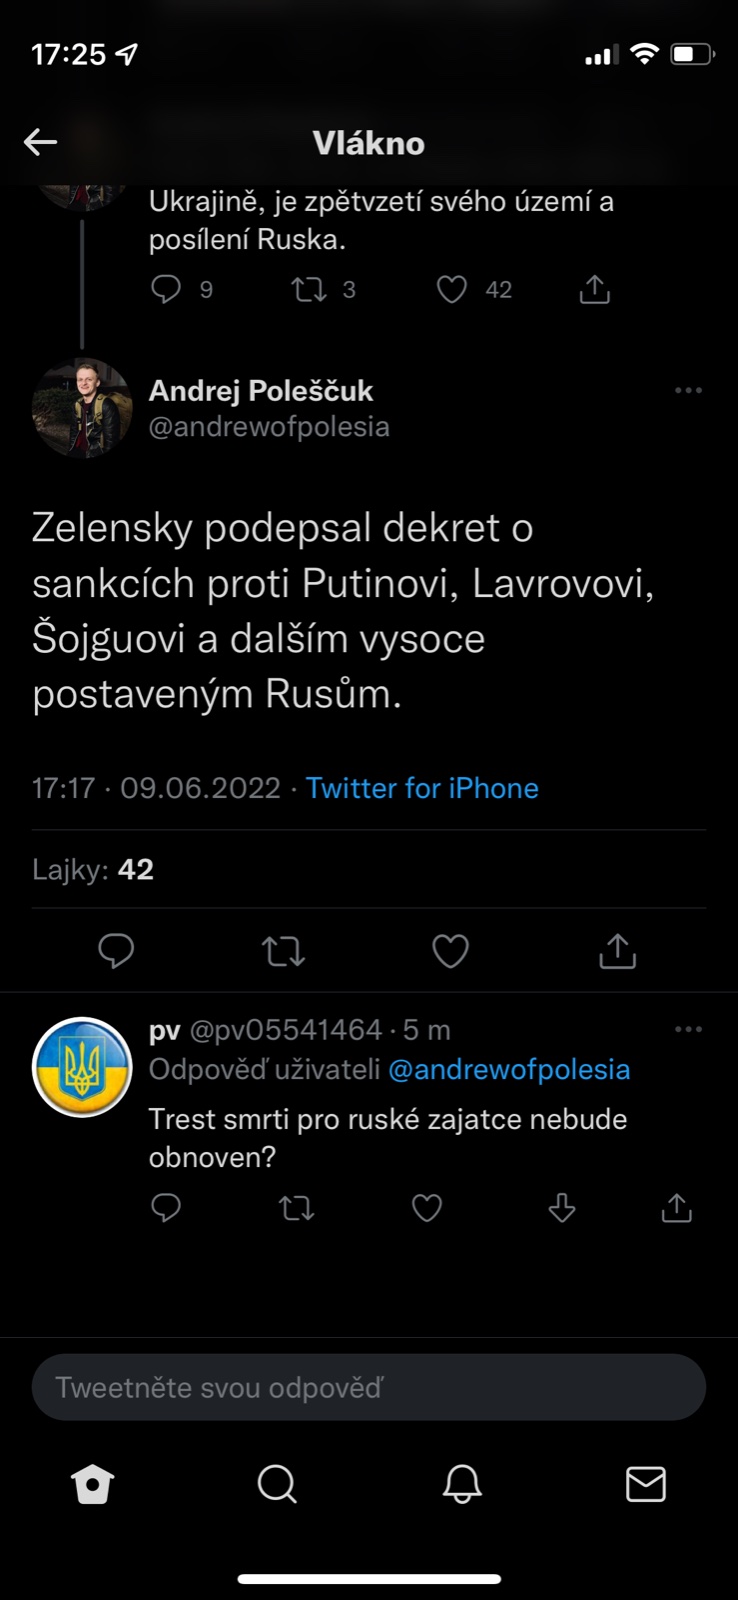
Task: Open the @andrewofpolesia mention link in reply
Action: point(509,1069)
